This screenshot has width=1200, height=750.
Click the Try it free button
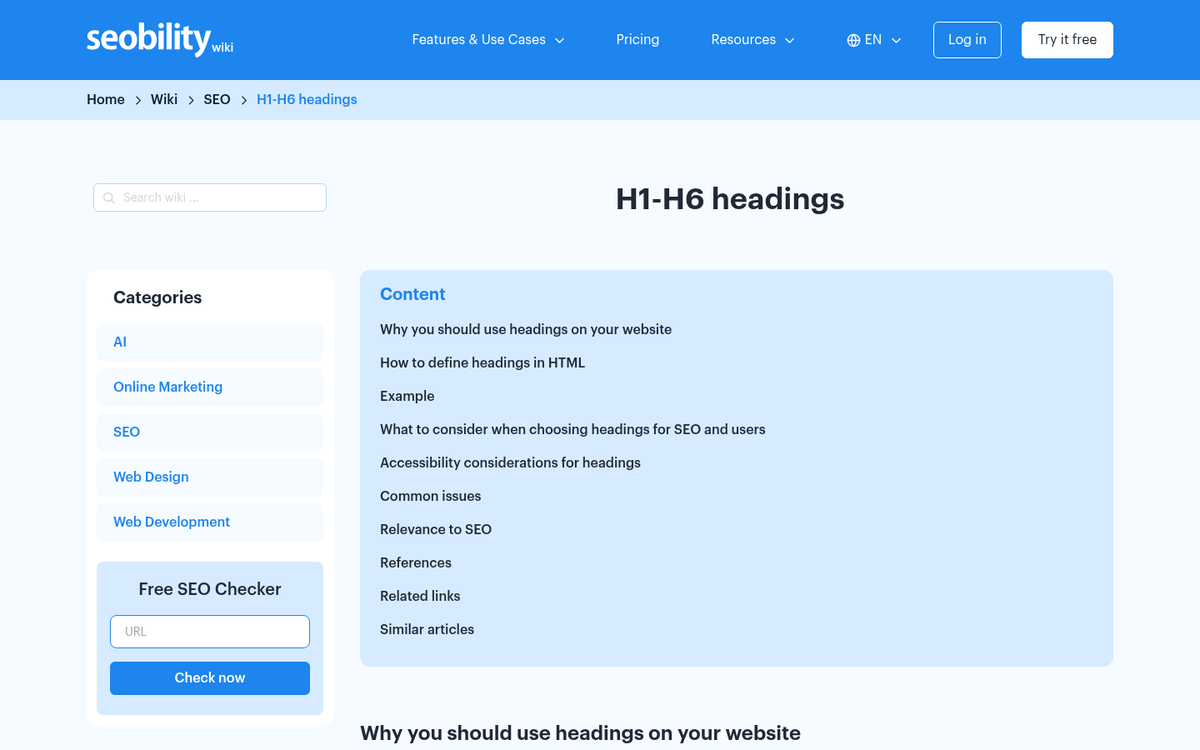pyautogui.click(x=1067, y=39)
